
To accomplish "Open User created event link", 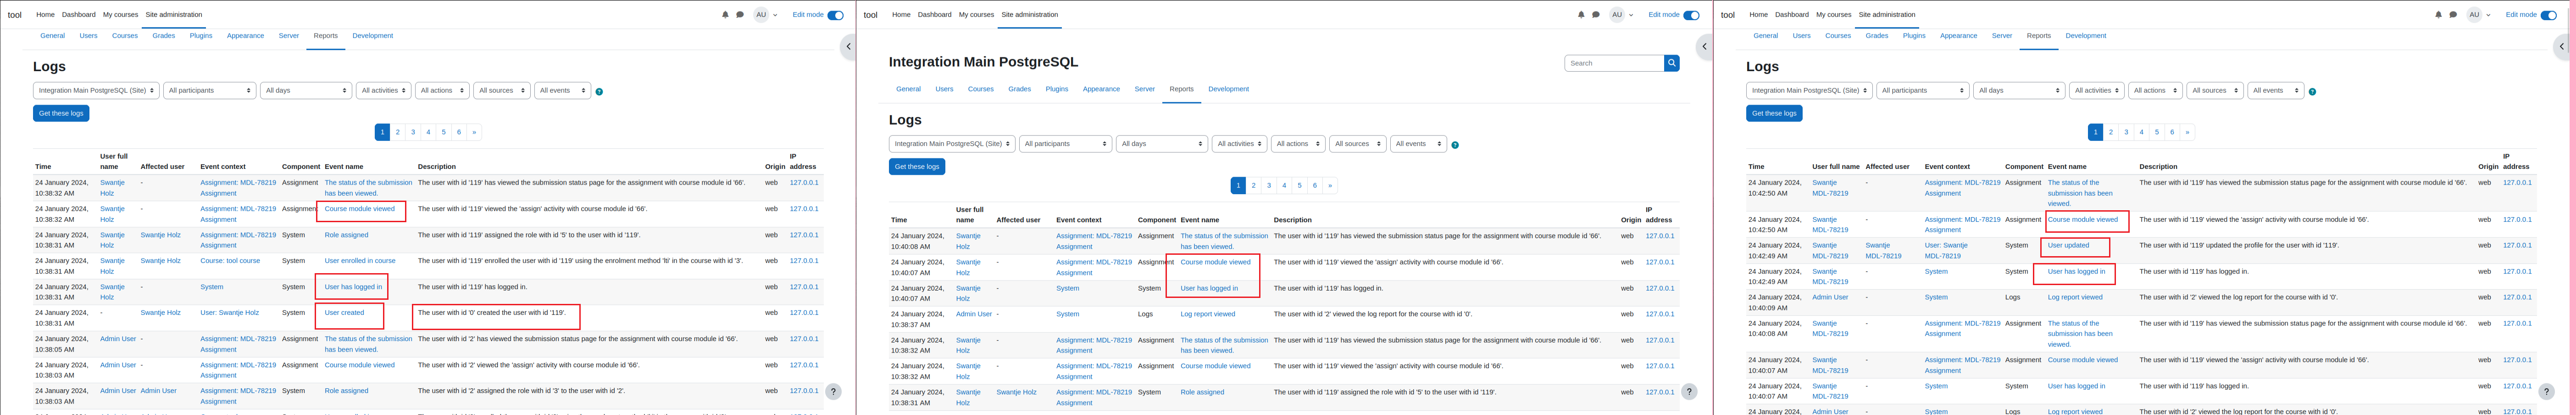I will (344, 313).
